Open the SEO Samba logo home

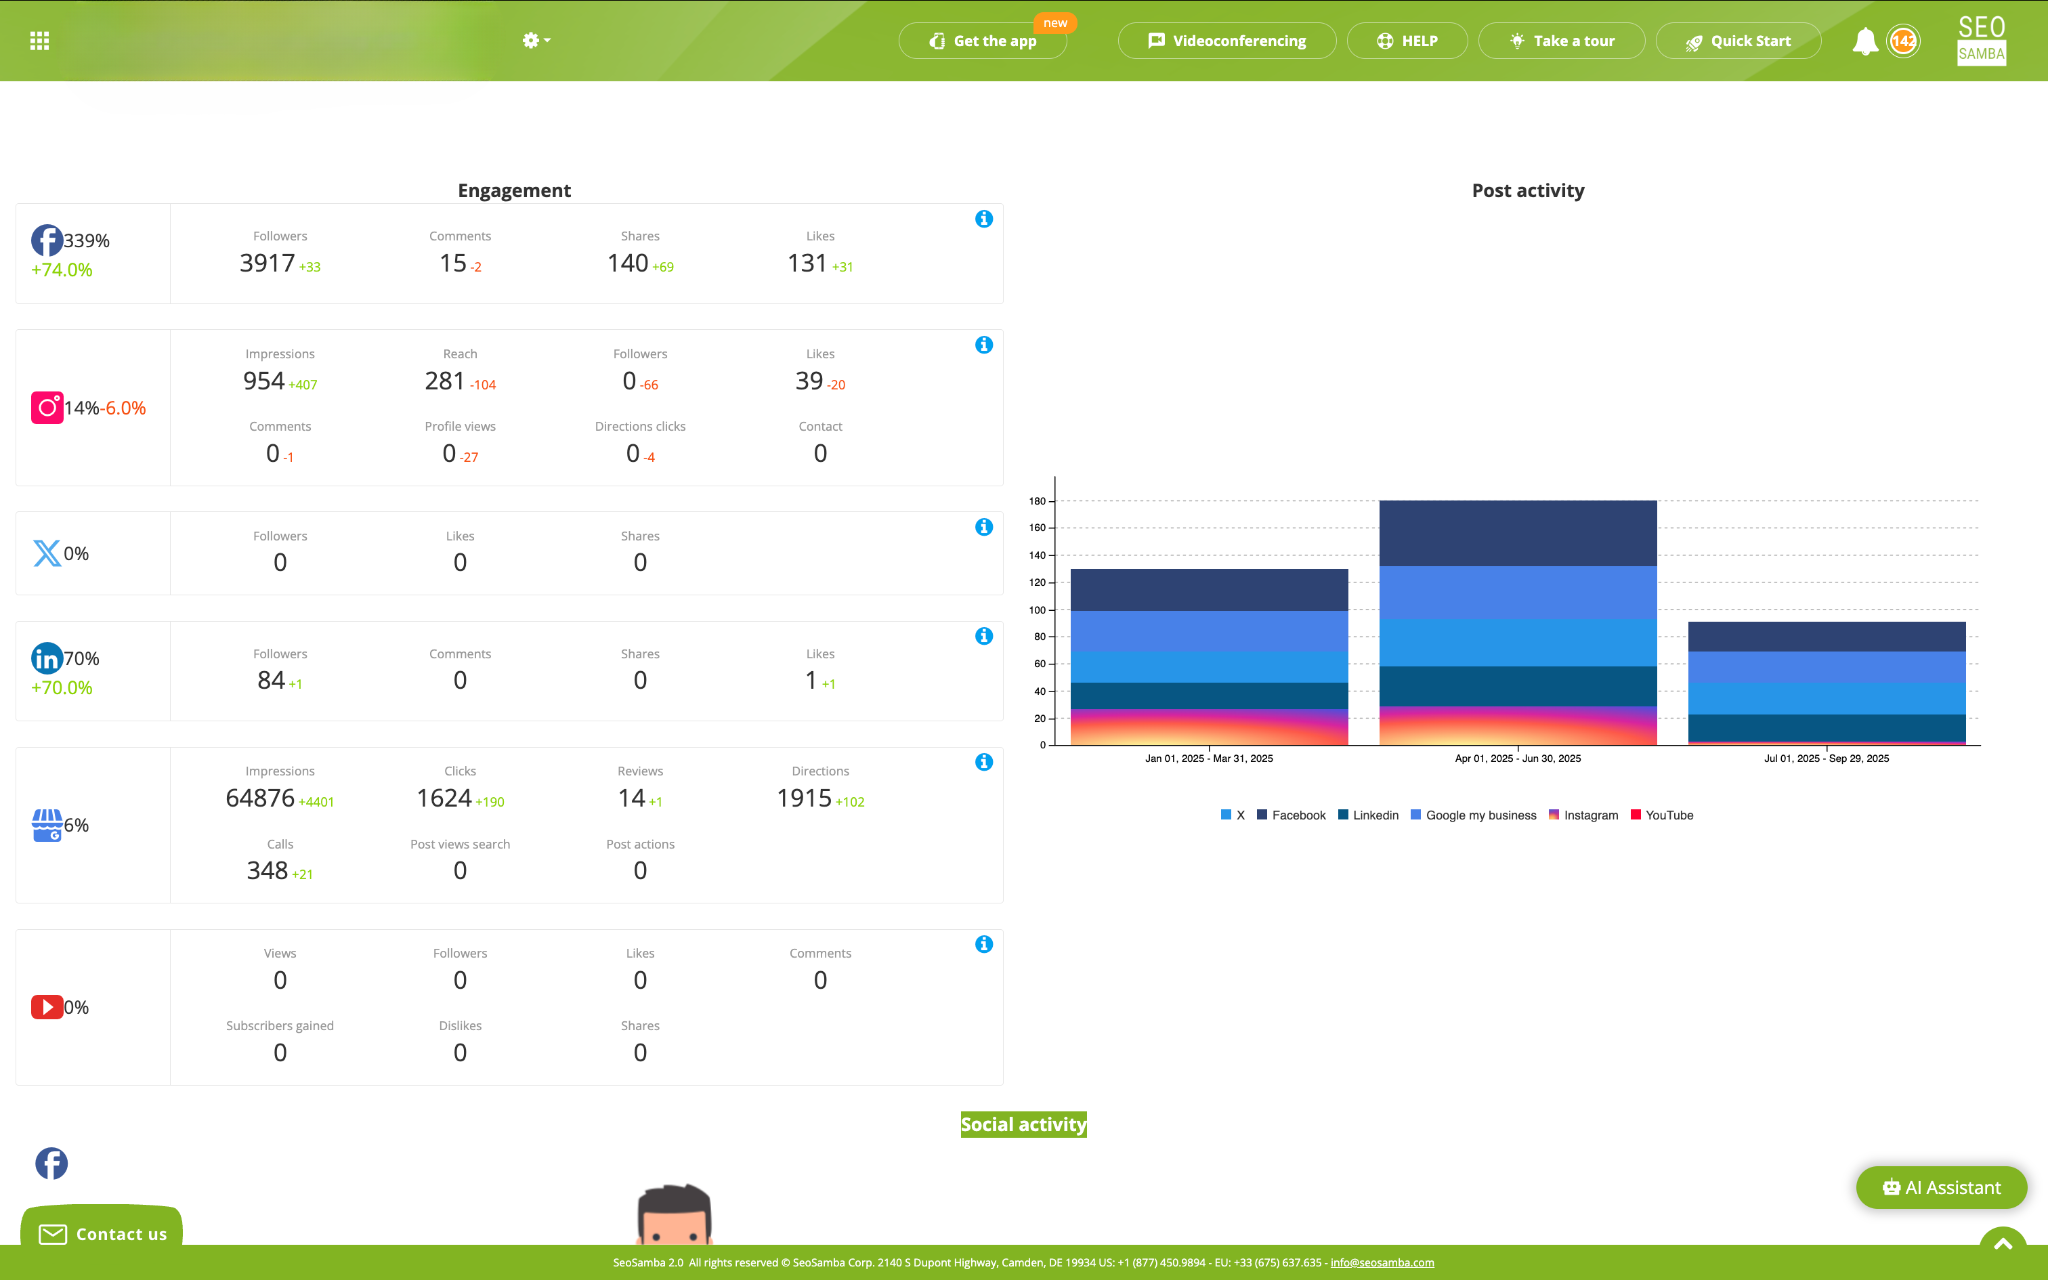1981,41
